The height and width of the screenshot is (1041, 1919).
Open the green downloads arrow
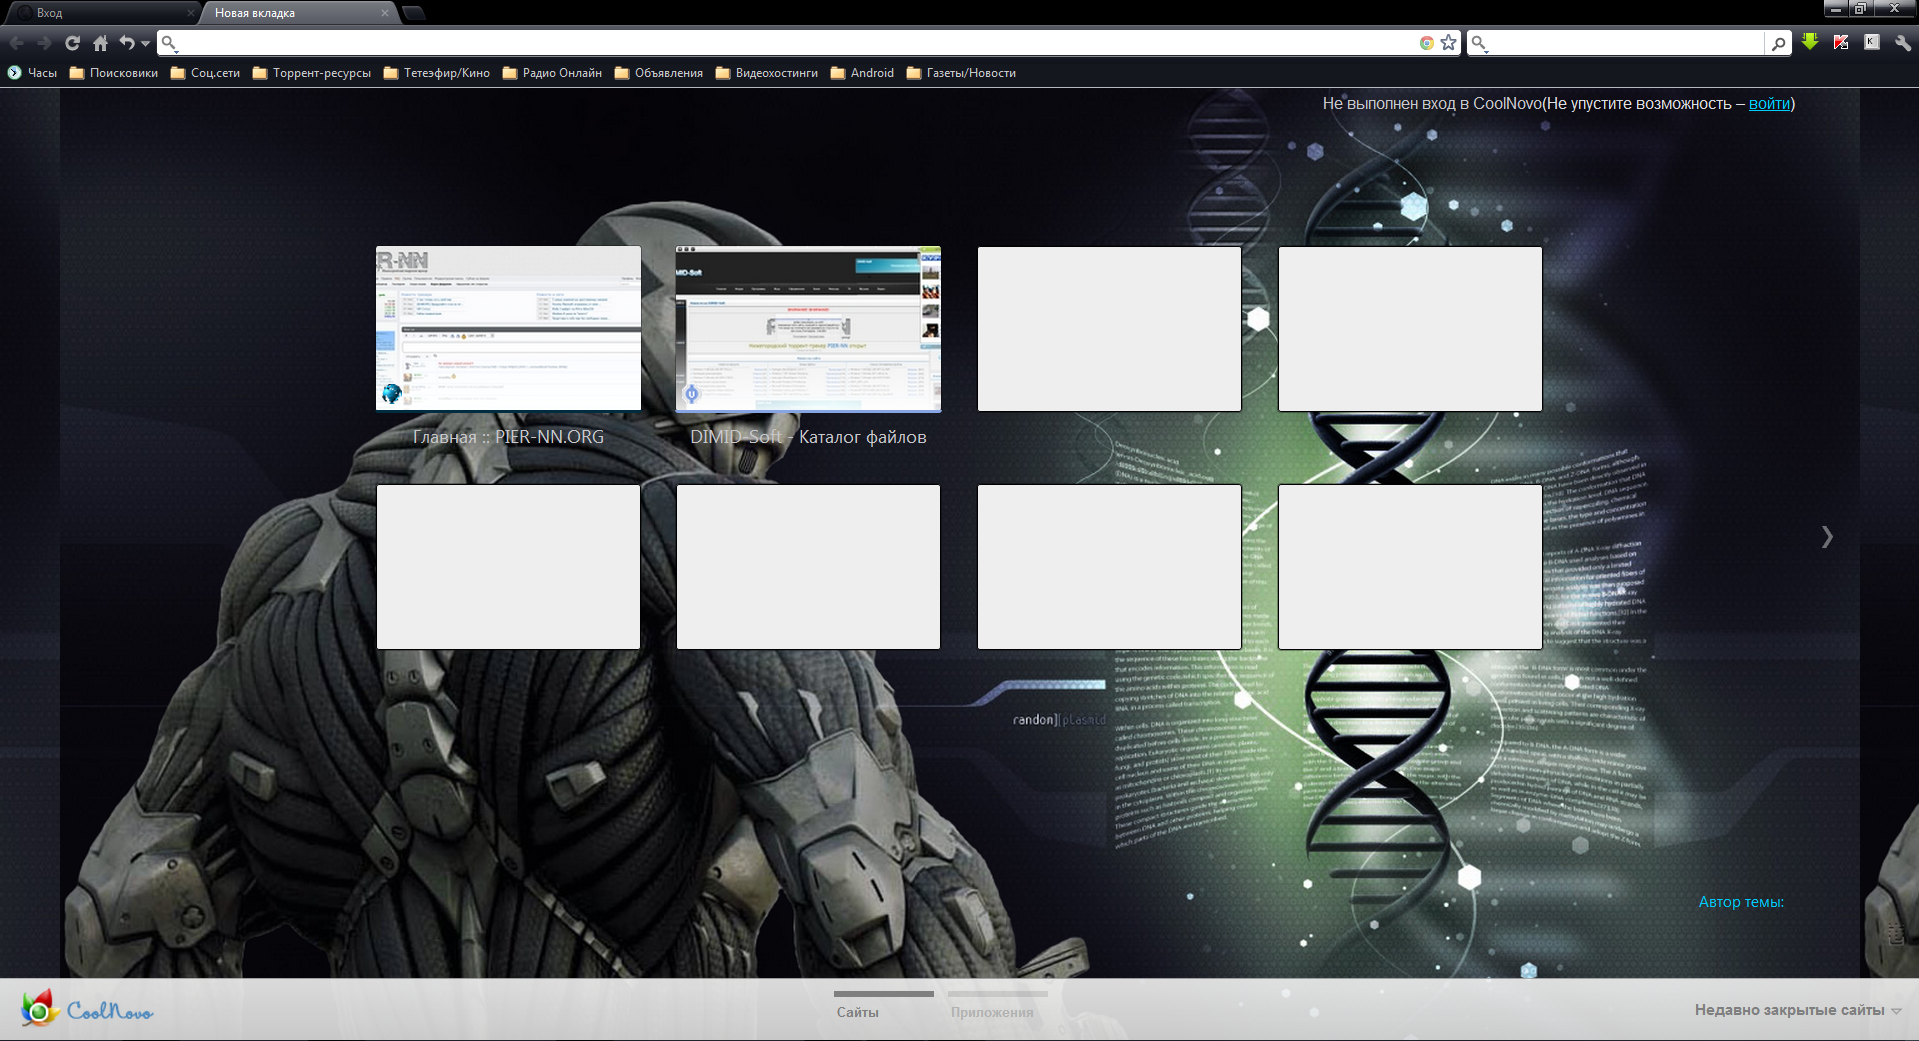click(x=1810, y=42)
